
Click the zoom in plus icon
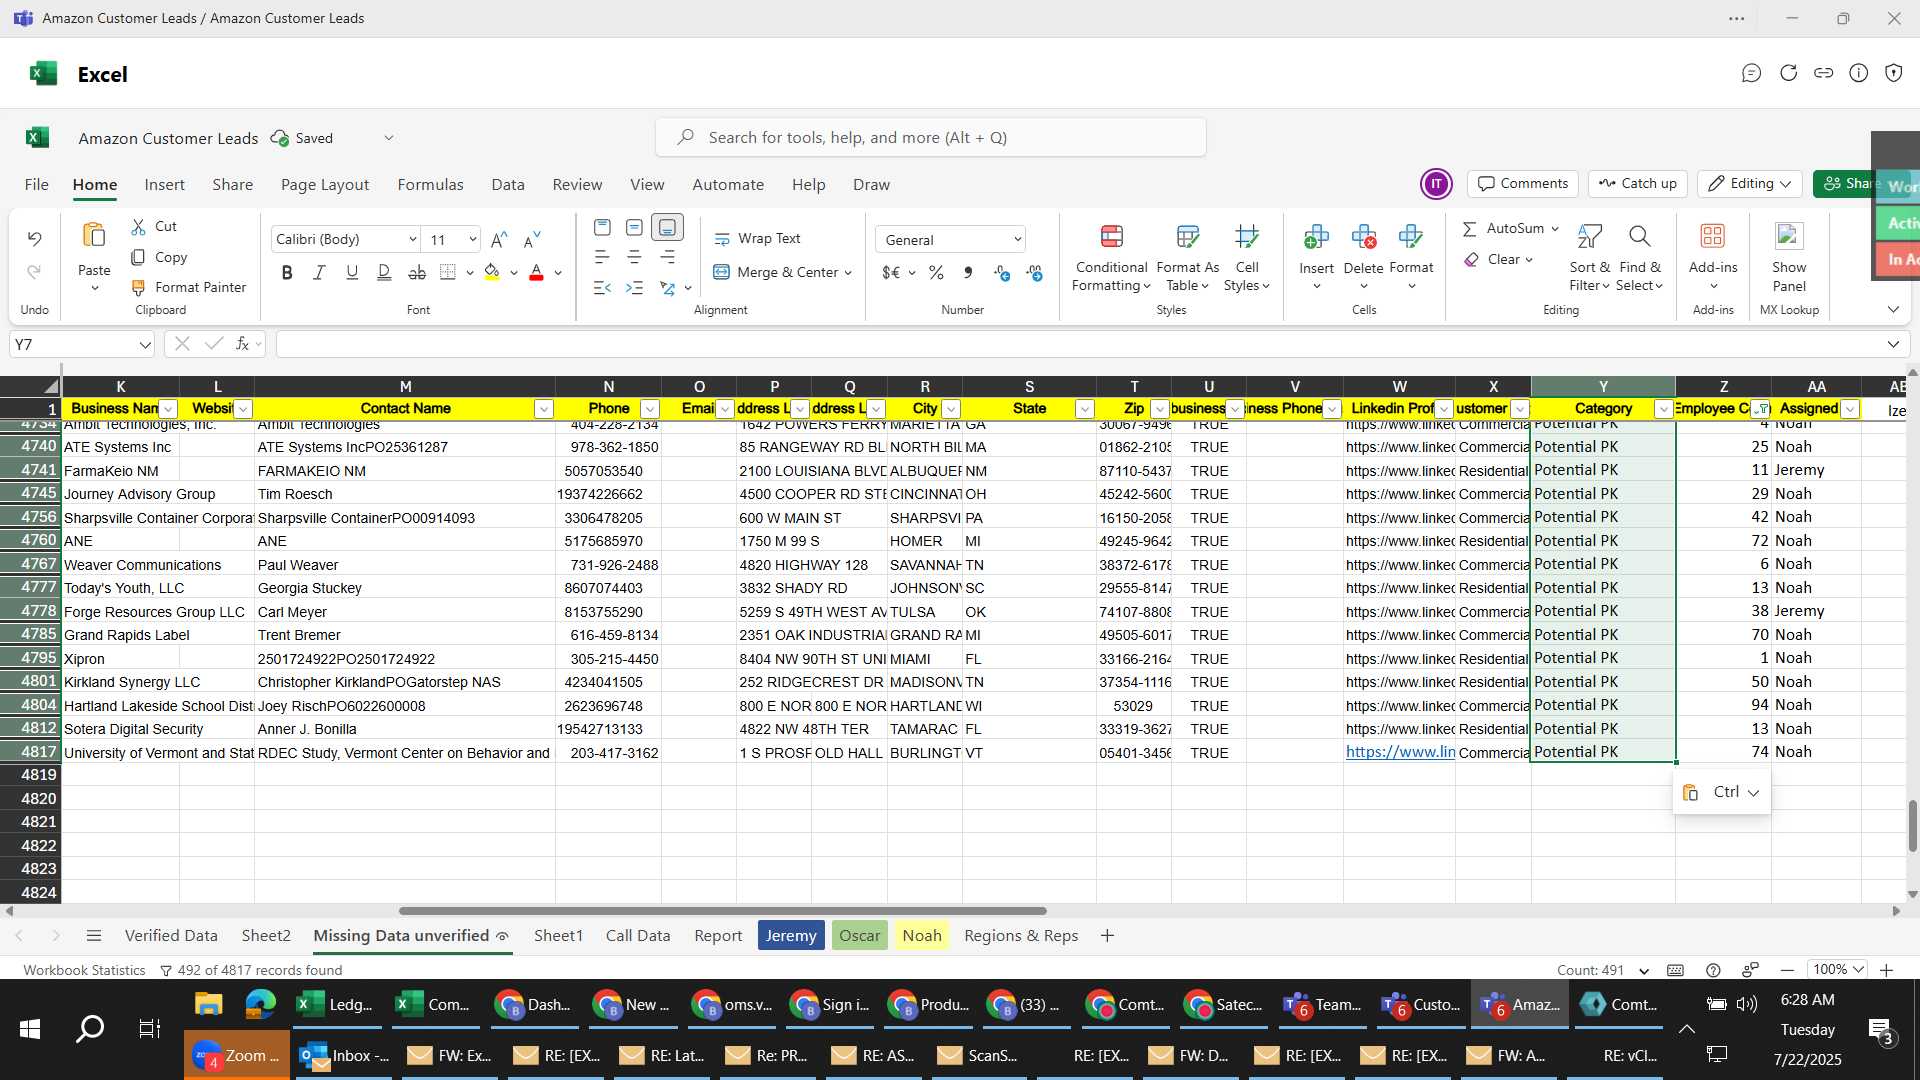pos(1886,970)
